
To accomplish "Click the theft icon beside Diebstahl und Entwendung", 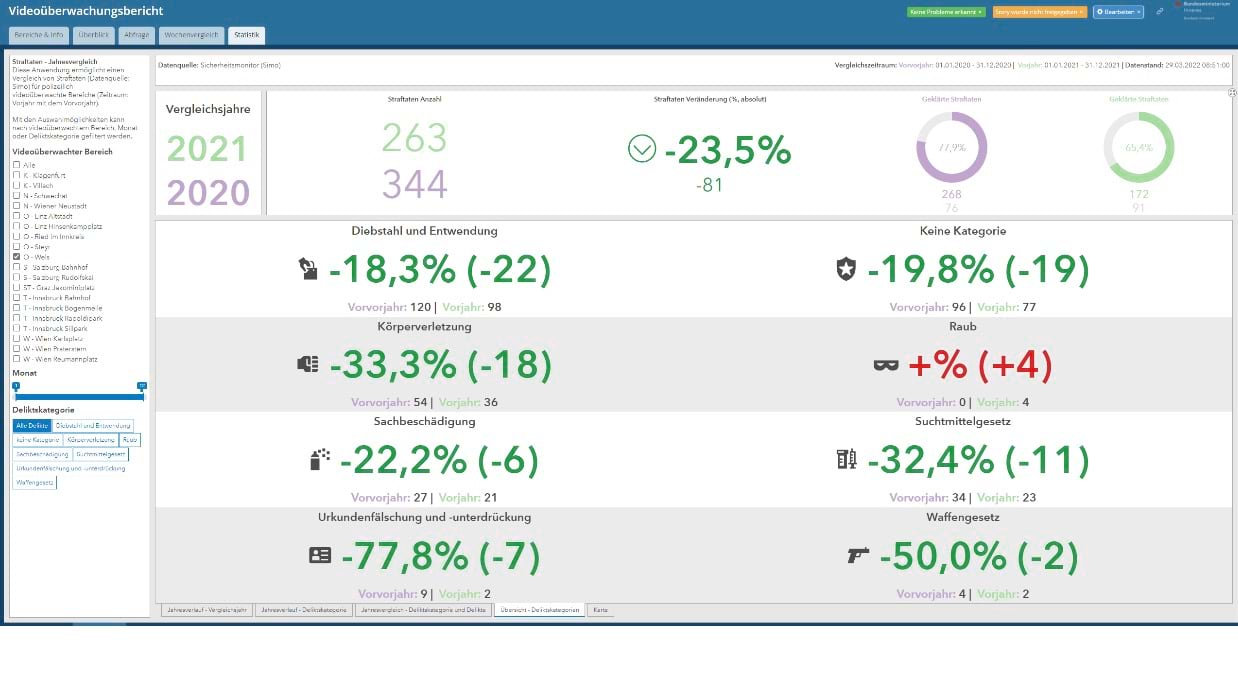I will point(307,268).
